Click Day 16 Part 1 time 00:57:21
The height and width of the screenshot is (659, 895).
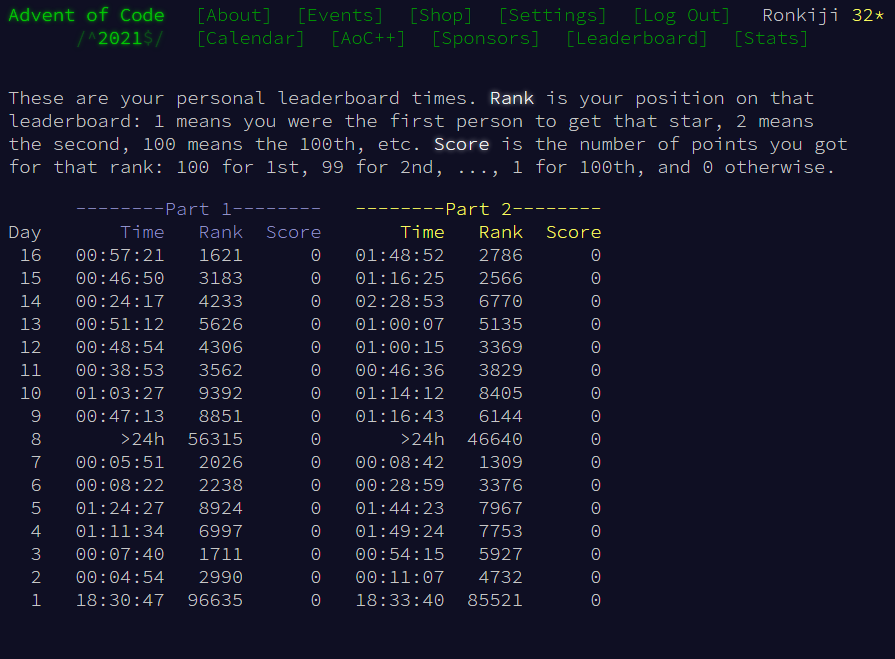point(120,255)
